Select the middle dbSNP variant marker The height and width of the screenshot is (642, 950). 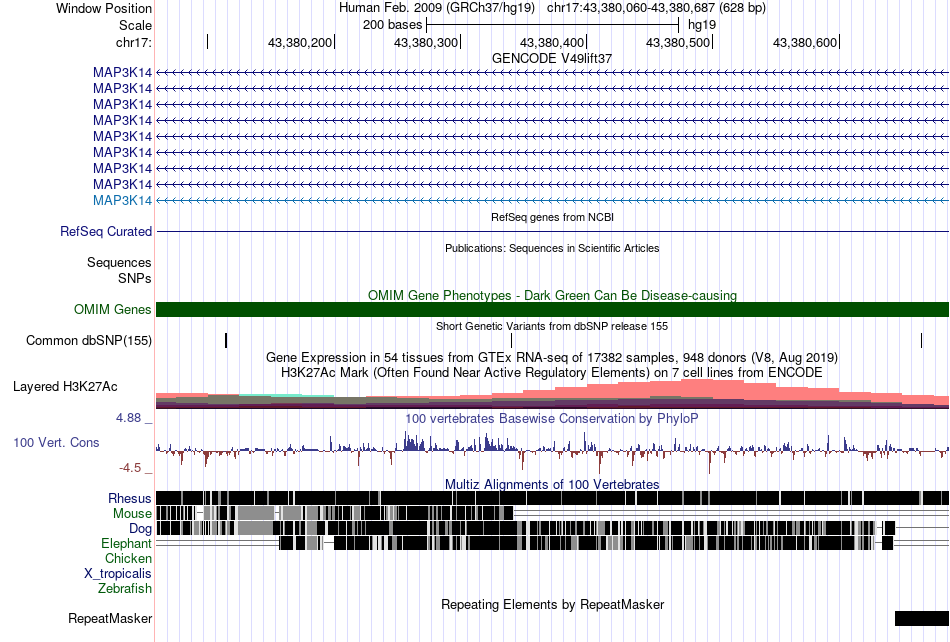511,340
